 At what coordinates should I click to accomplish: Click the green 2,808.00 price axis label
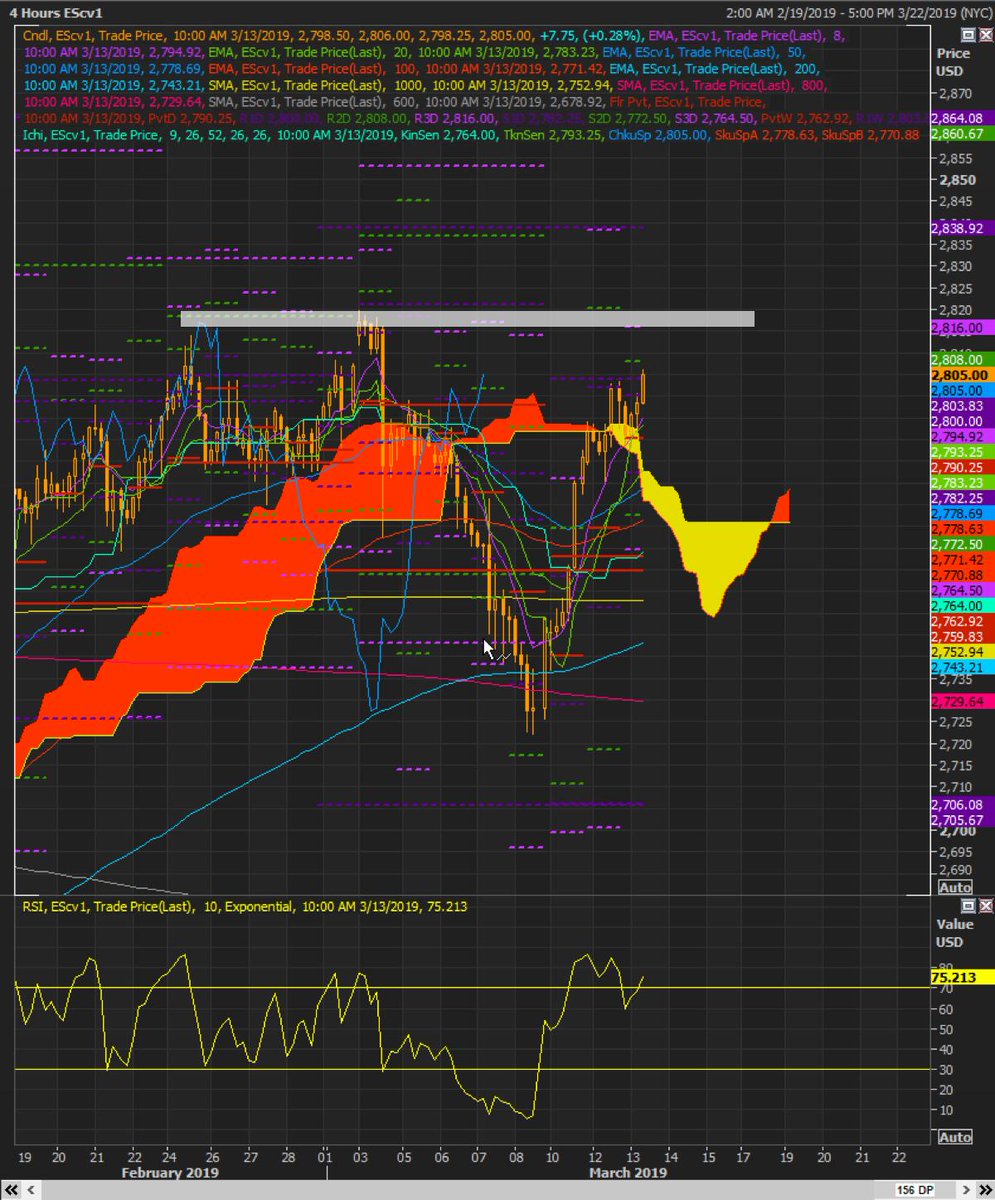point(961,359)
